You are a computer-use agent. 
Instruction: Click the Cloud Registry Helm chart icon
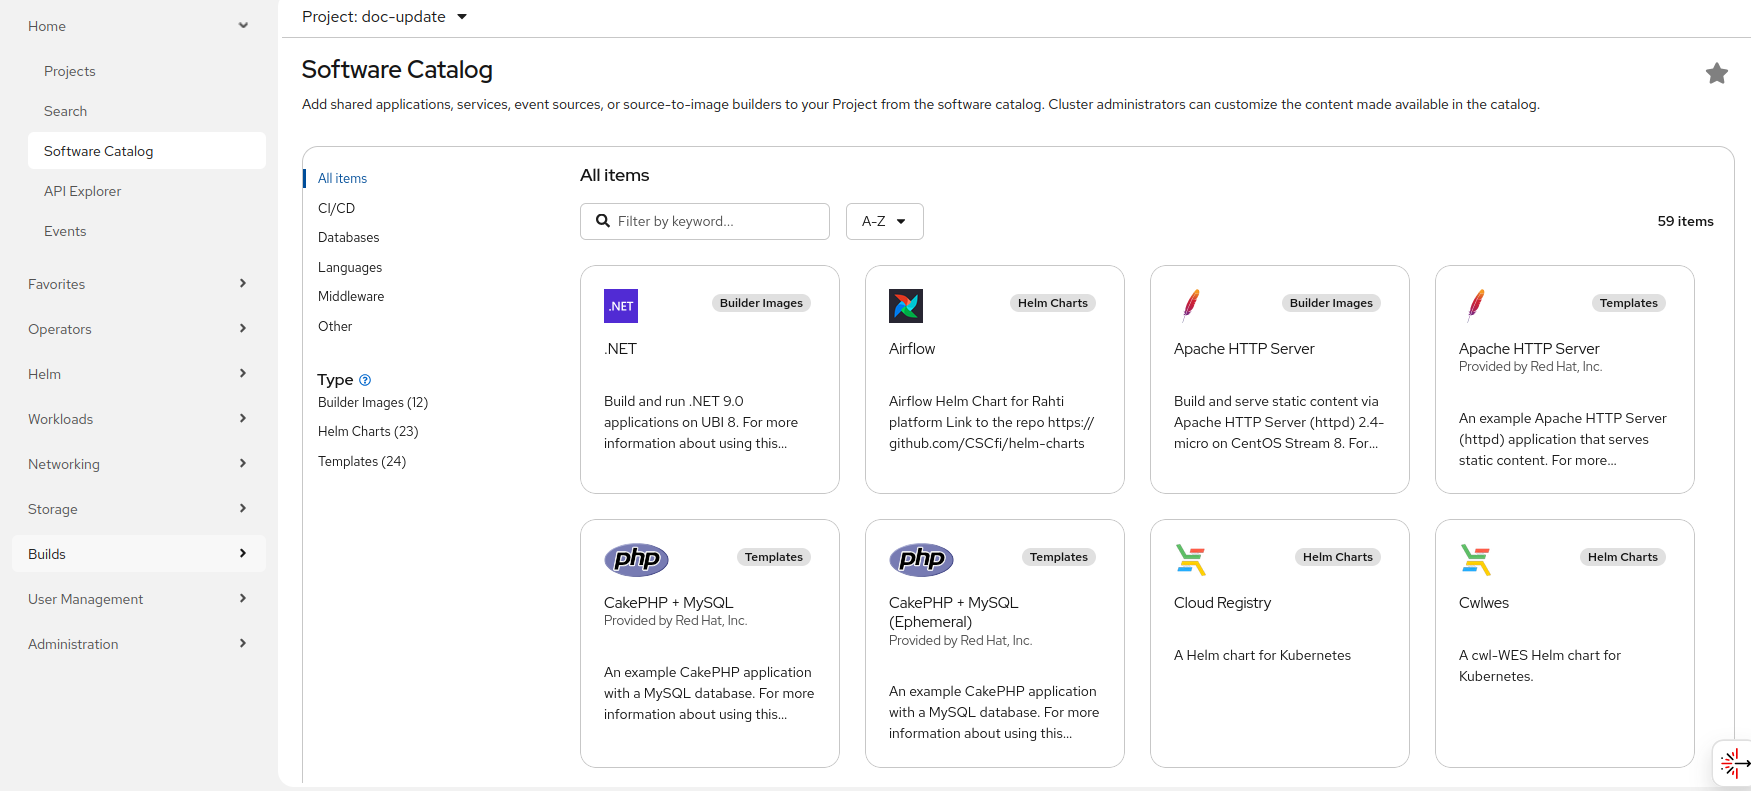1190,560
